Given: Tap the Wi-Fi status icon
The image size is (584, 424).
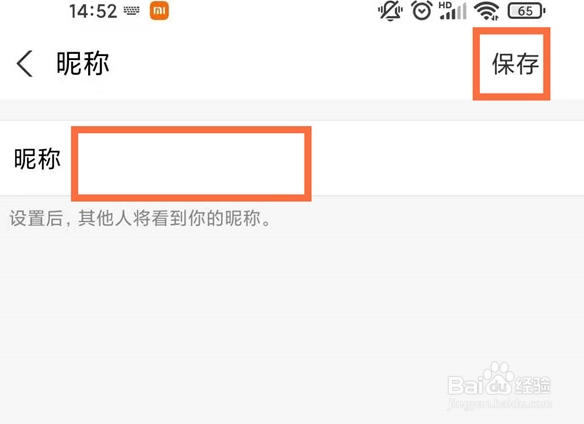Looking at the screenshot, I should click(486, 11).
